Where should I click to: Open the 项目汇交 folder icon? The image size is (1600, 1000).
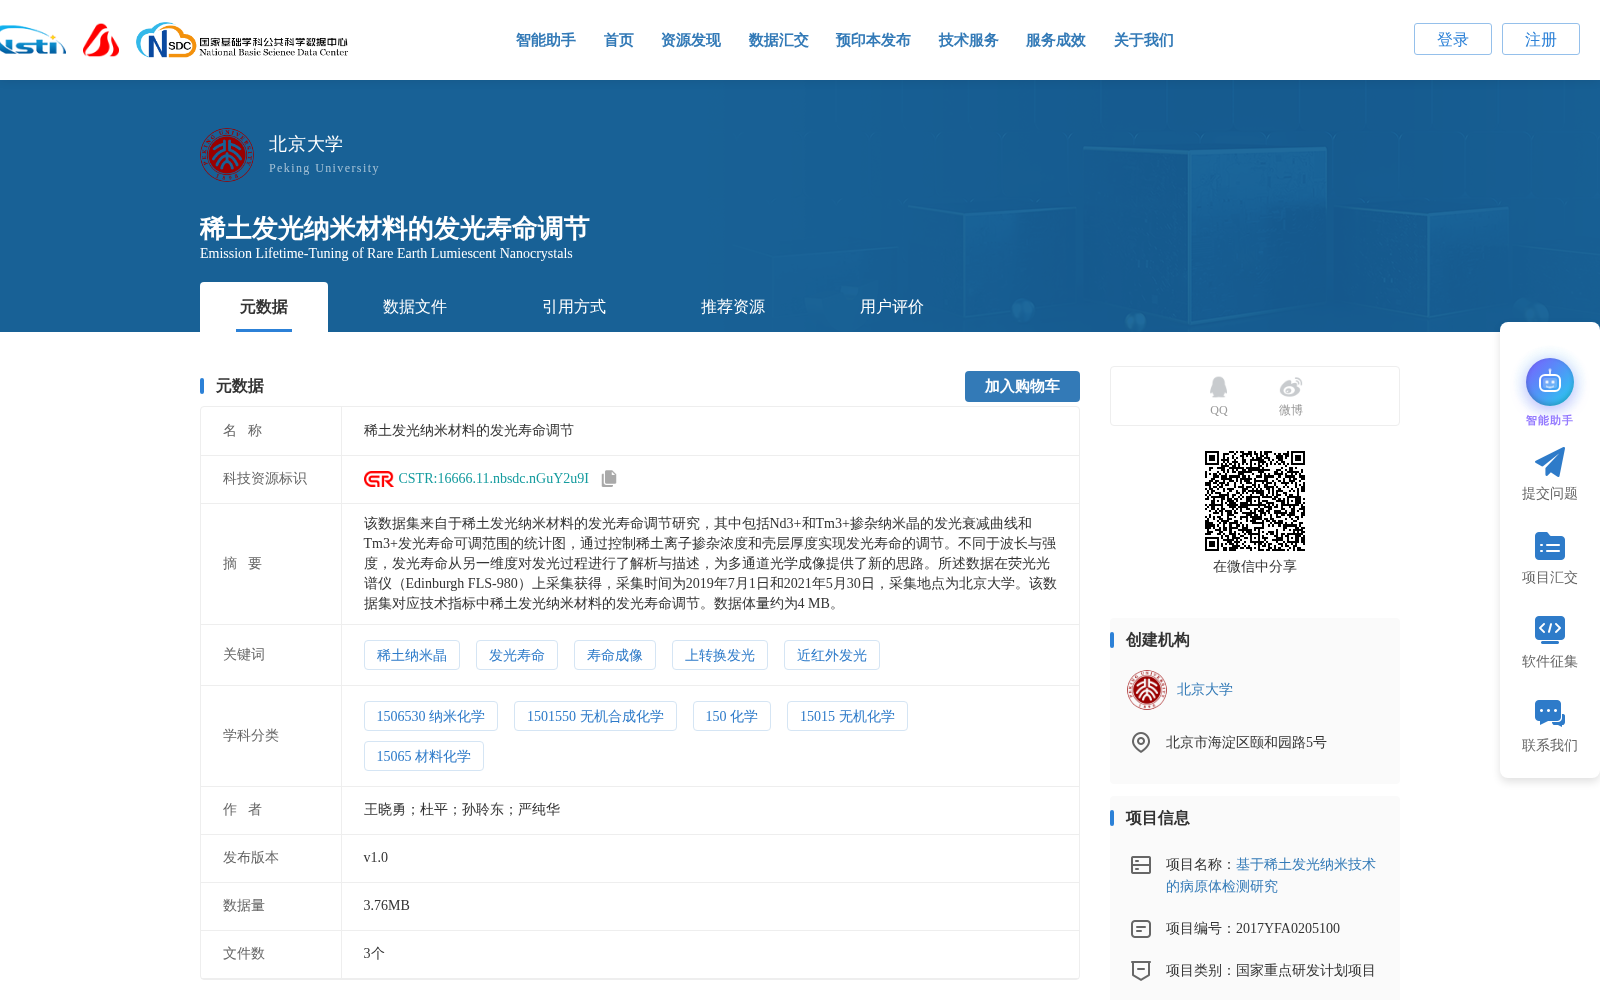tap(1550, 546)
